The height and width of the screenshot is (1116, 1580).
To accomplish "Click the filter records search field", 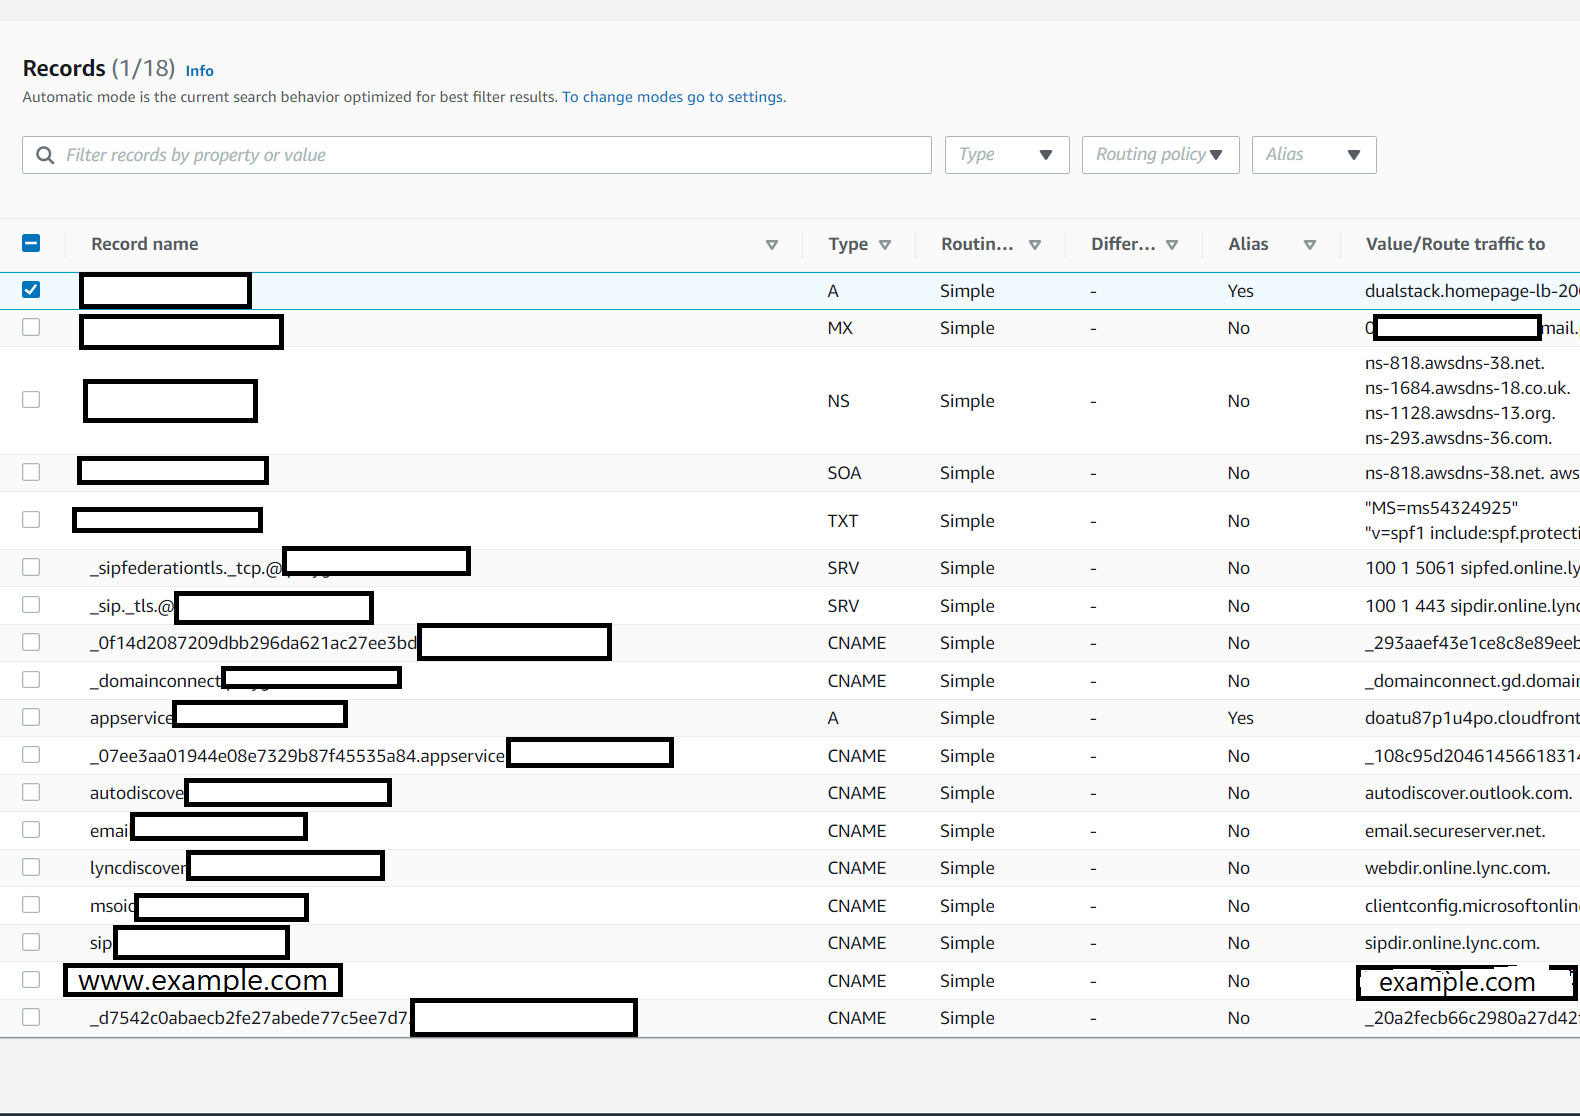I will [x=477, y=155].
